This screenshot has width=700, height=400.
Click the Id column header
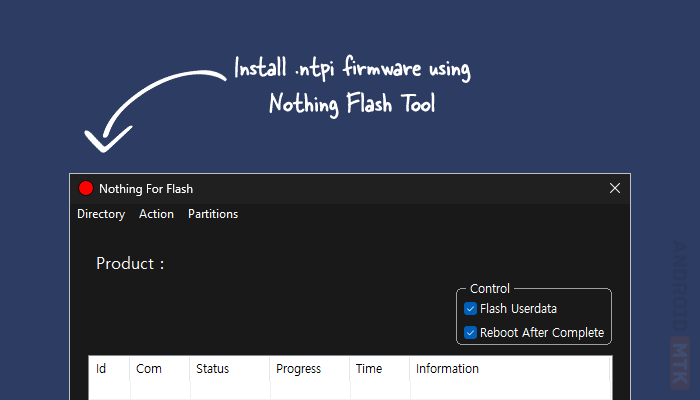[x=101, y=369]
